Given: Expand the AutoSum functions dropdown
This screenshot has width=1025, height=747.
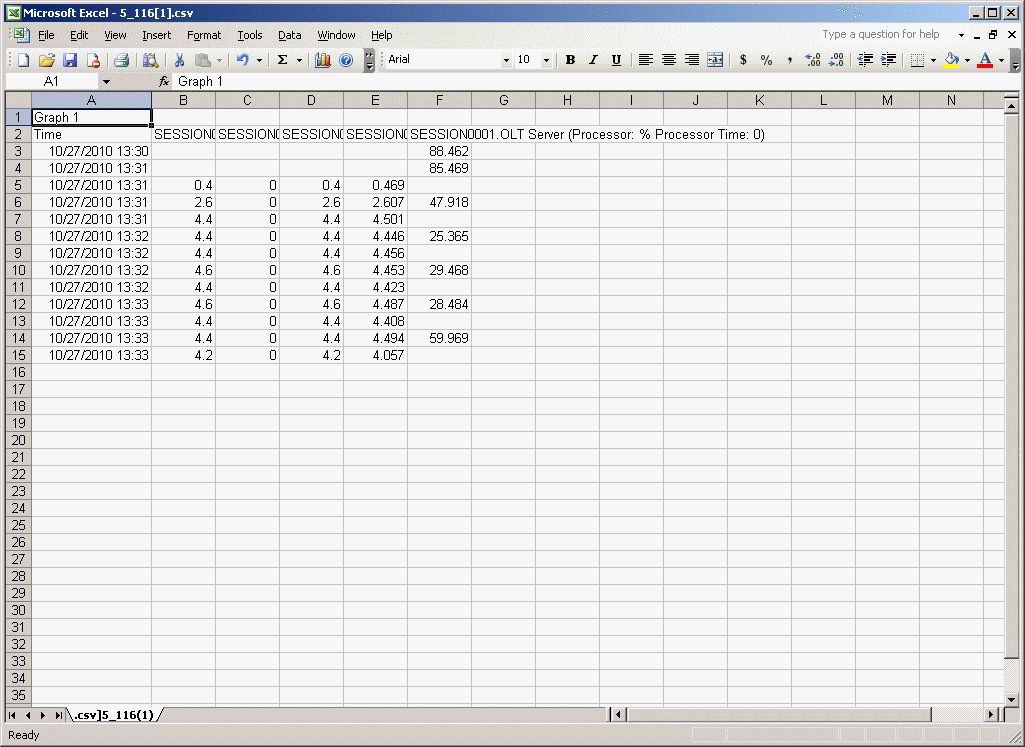Looking at the screenshot, I should tap(299, 60).
